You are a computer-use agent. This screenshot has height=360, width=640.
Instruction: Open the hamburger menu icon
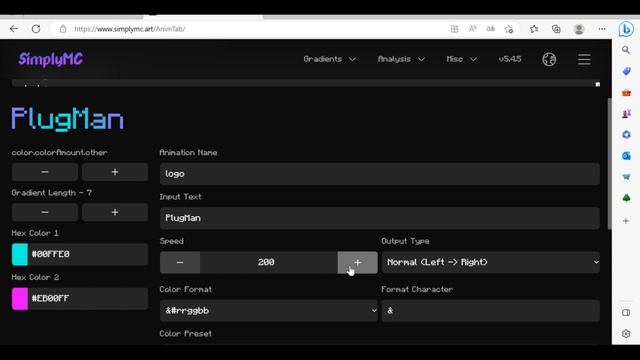tap(584, 60)
